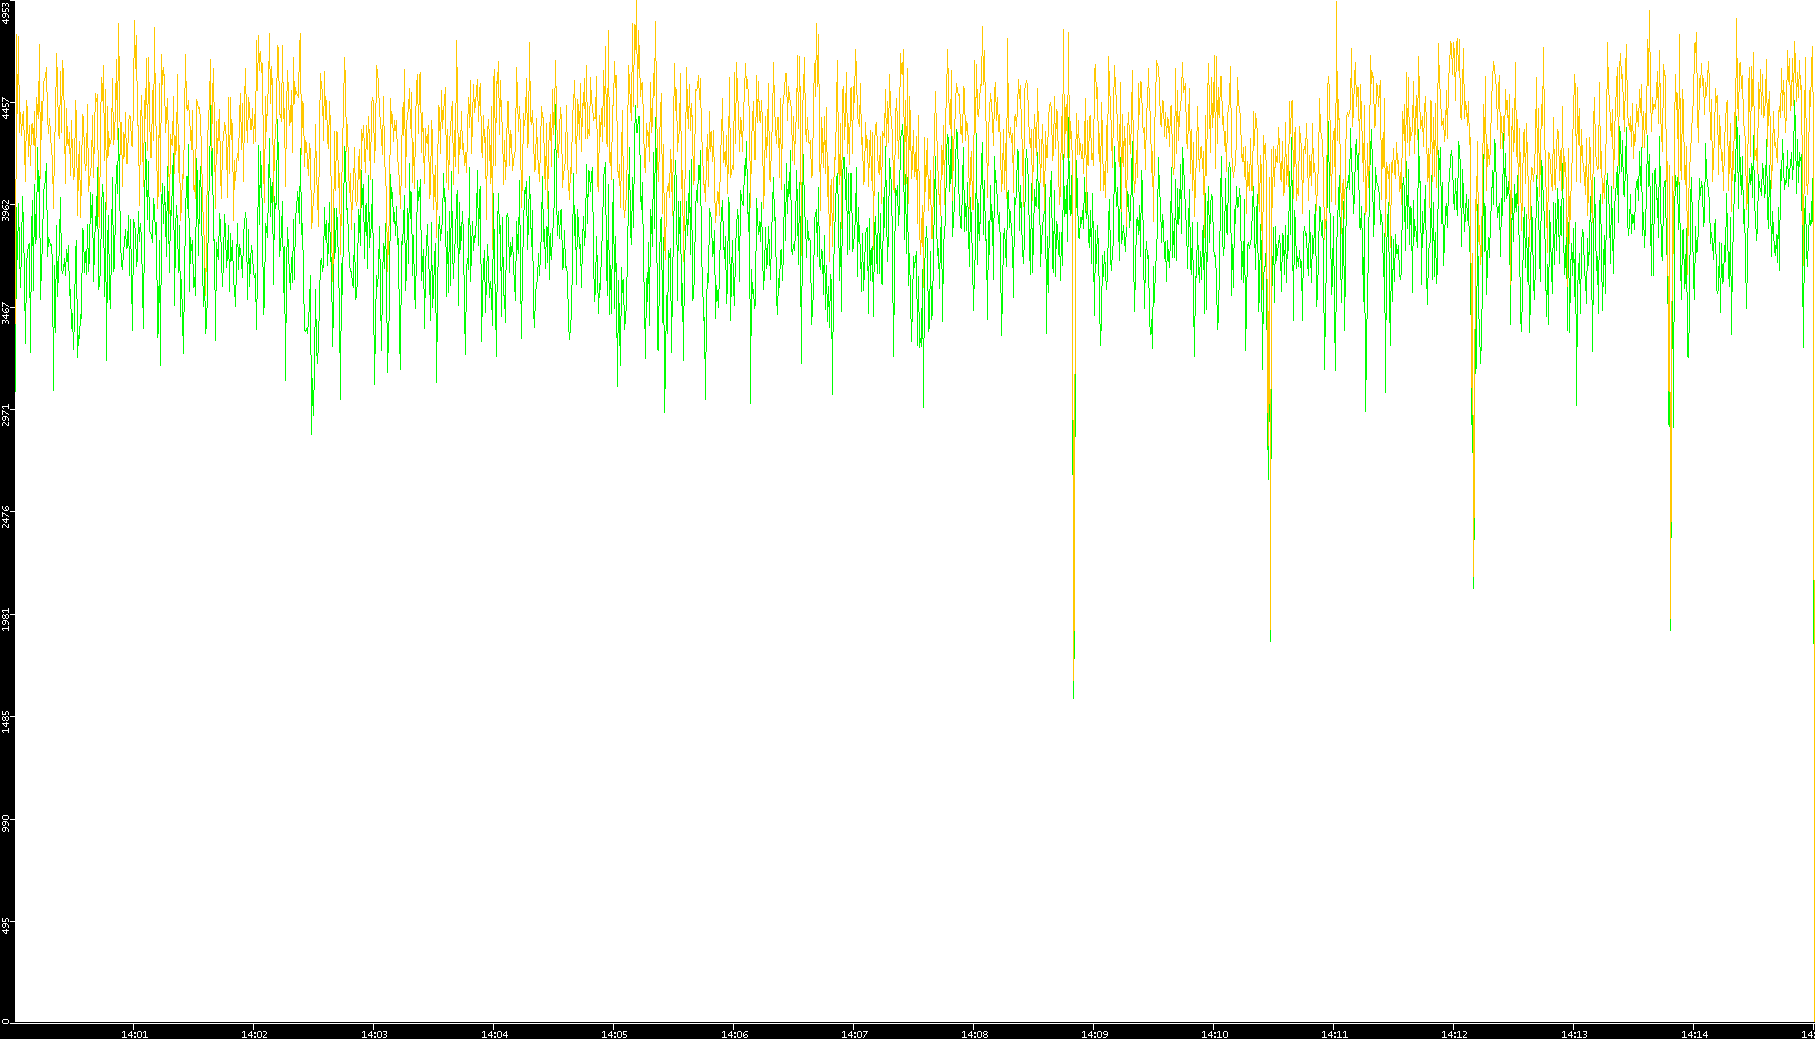Click the 14:11 time label
This screenshot has width=1815, height=1039.
point(1334,1034)
